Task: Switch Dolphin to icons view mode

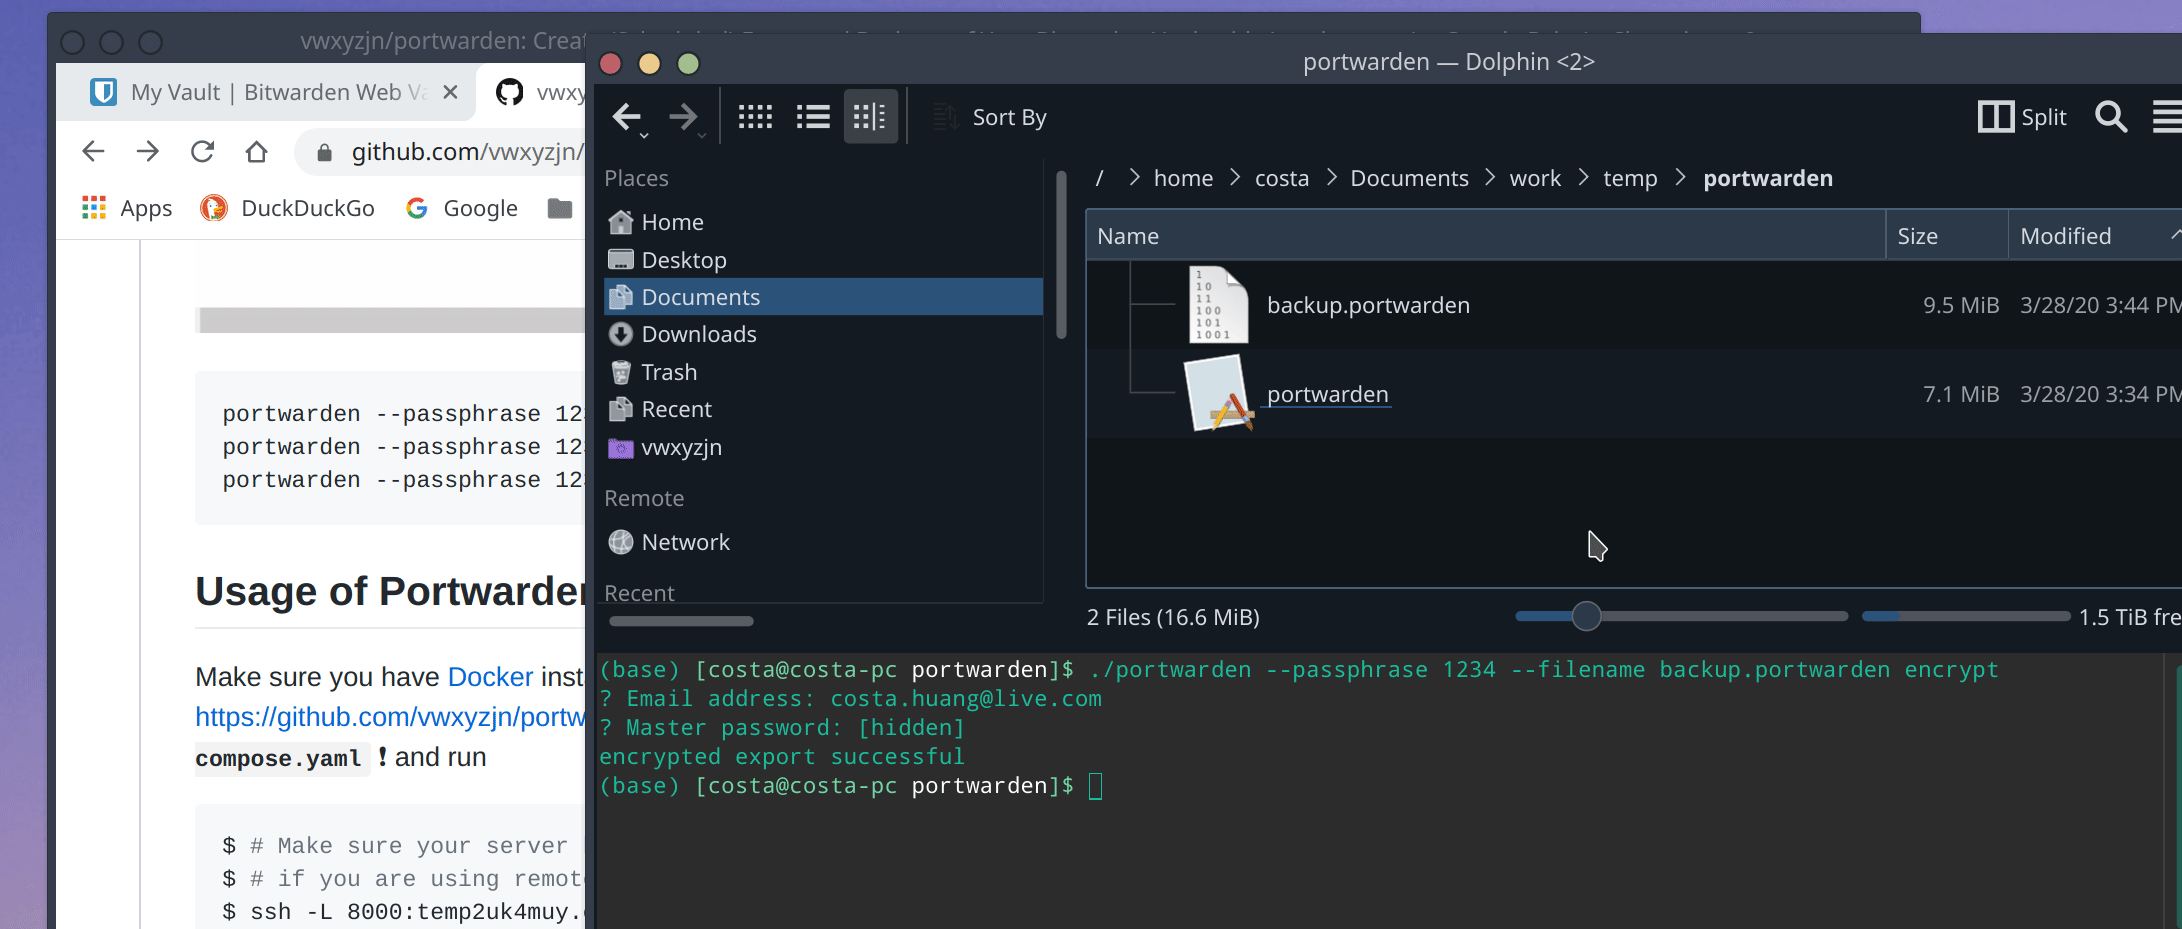Action: pyautogui.click(x=755, y=117)
